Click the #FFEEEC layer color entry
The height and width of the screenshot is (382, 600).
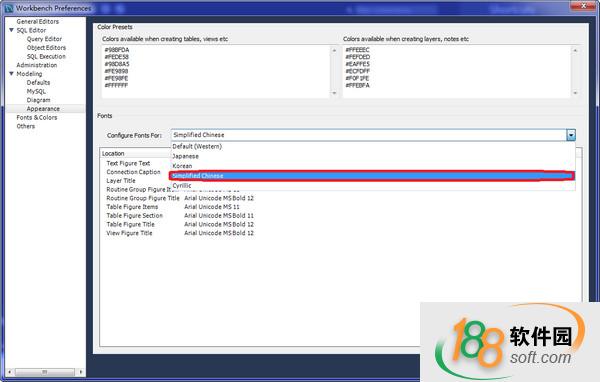[x=357, y=50]
